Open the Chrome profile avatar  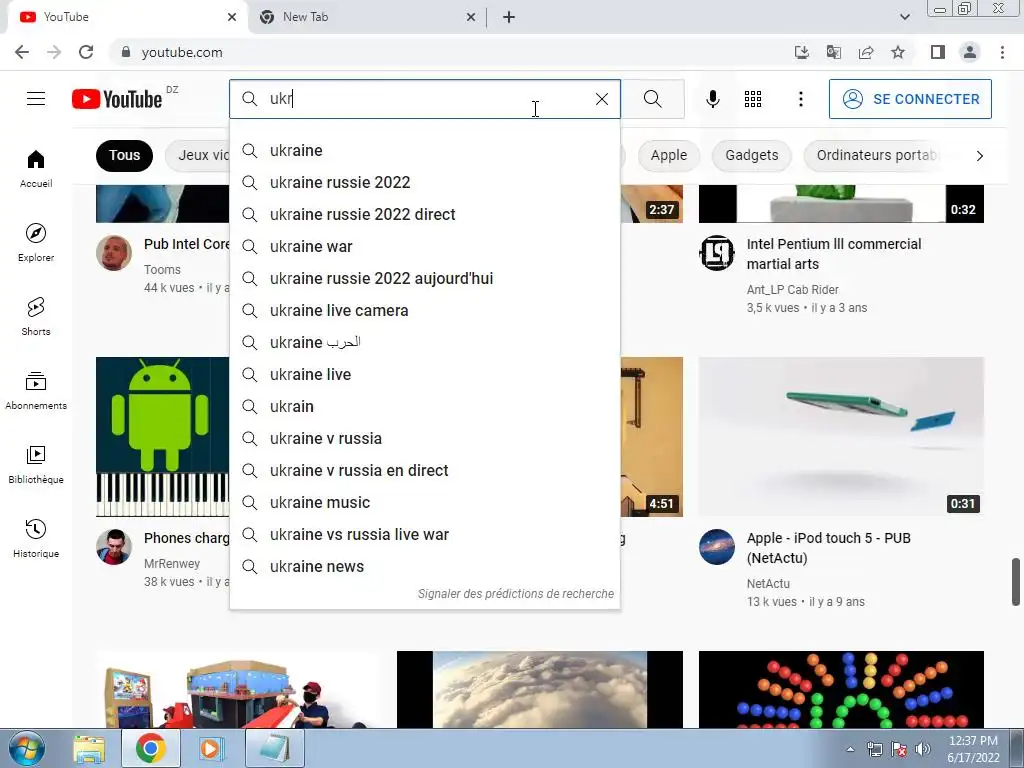[x=970, y=52]
